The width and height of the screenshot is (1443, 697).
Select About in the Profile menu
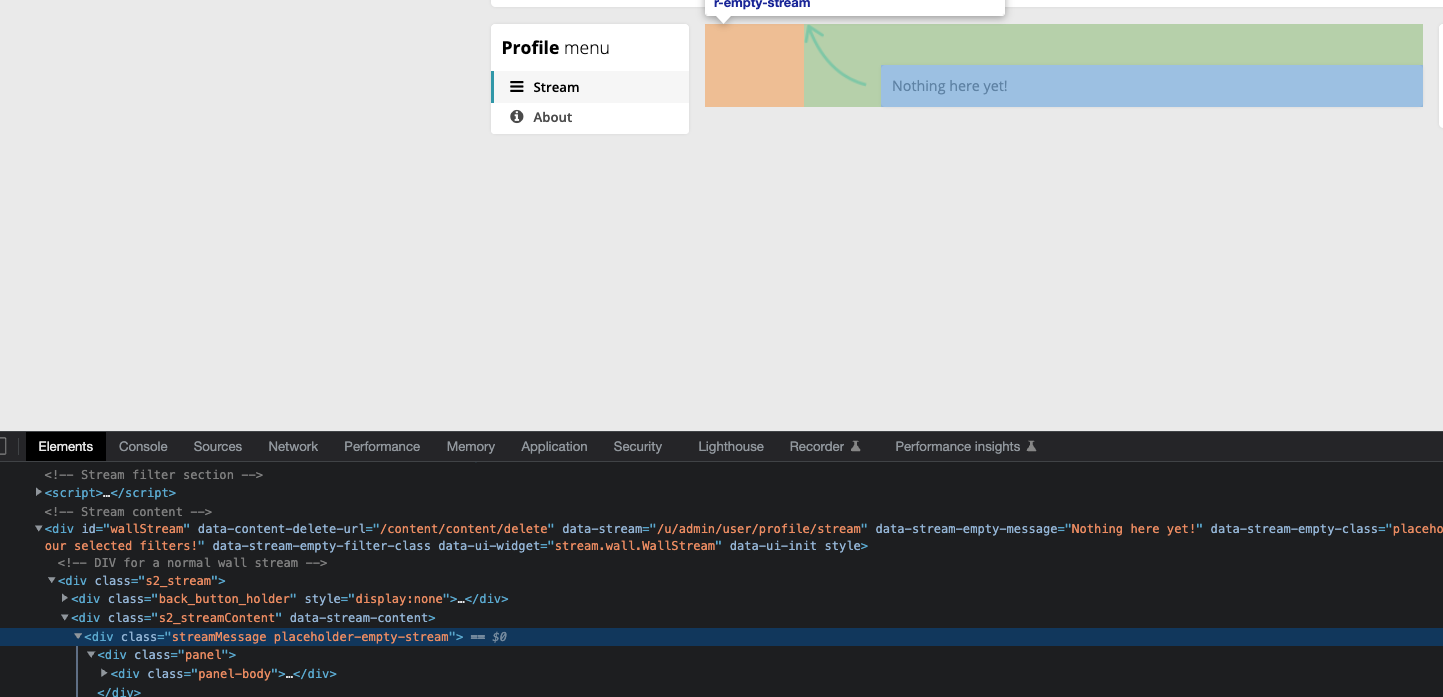[555, 117]
